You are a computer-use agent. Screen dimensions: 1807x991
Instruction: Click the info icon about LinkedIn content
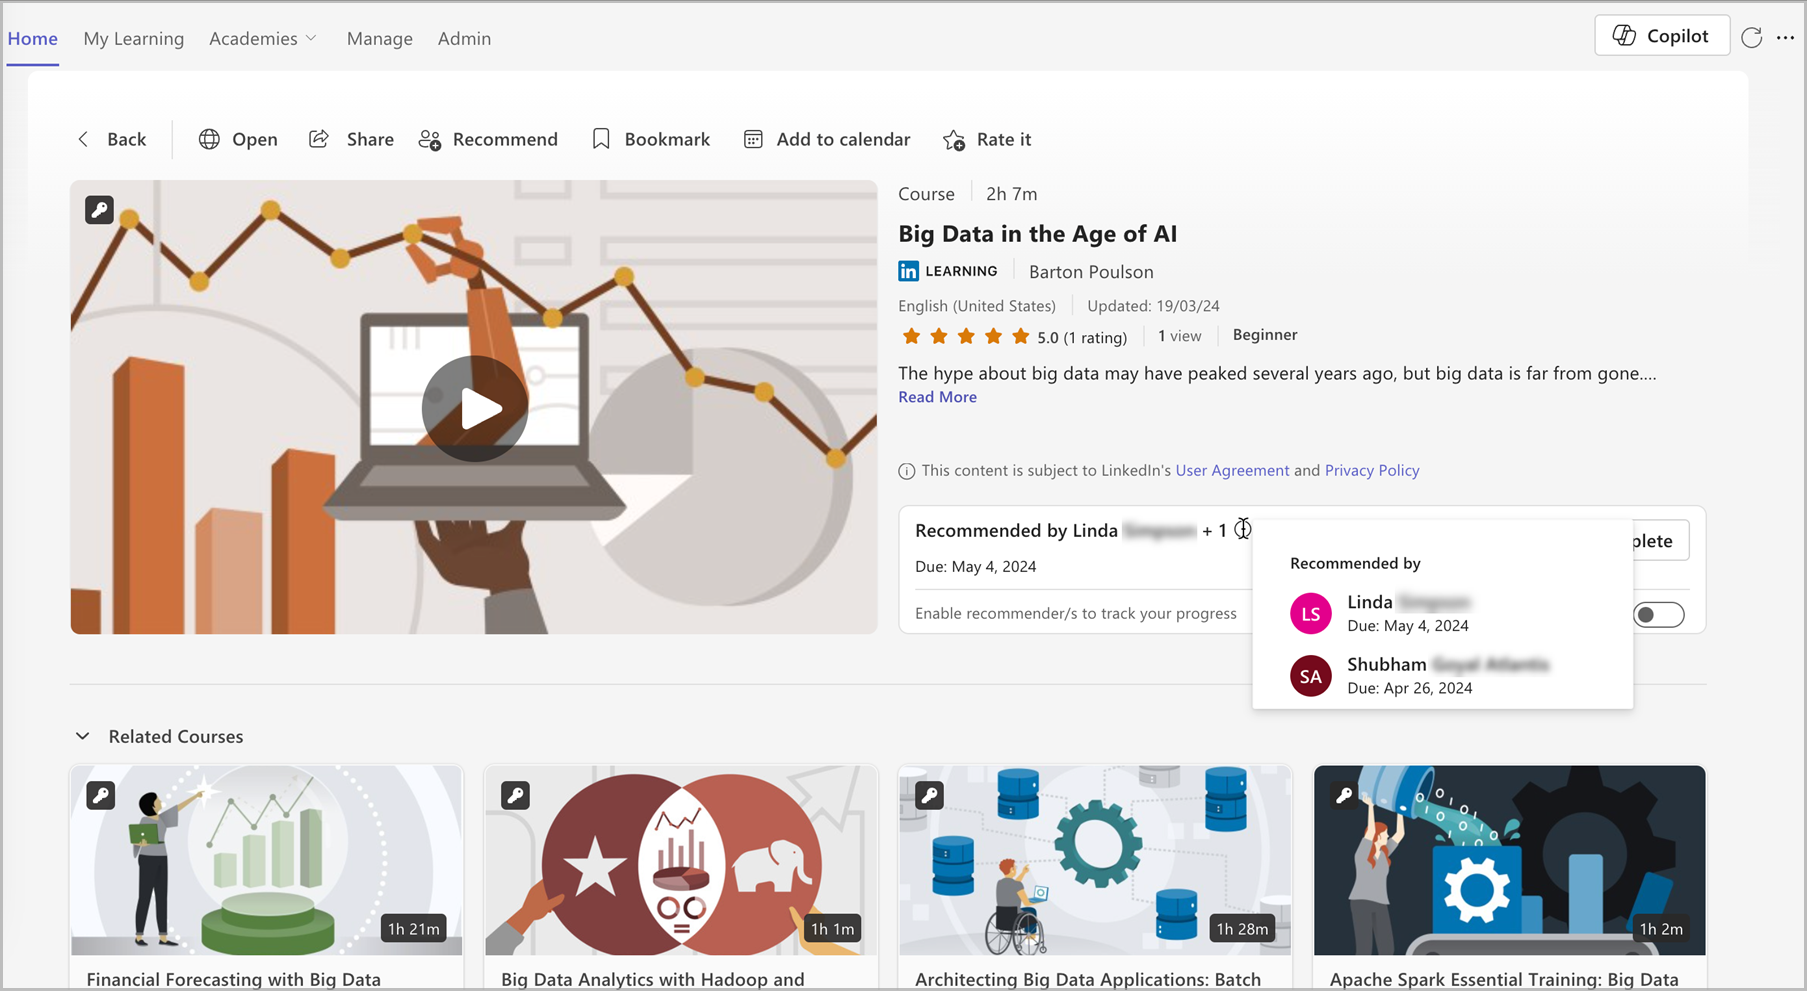click(905, 470)
